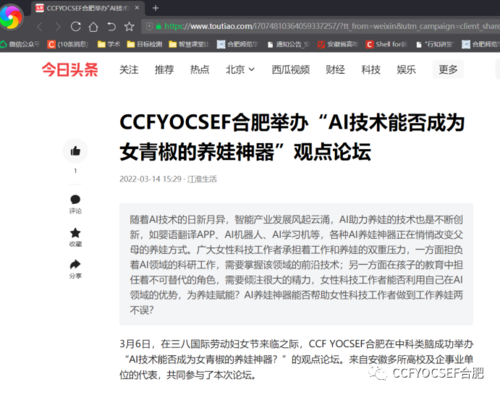The height and width of the screenshot is (395, 500).
Task: Select 娱乐 in the navigation
Action: coord(406,70)
